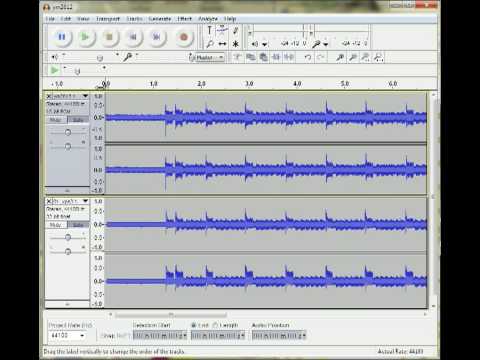Skip to start of the project
The height and width of the screenshot is (360, 480).
[x=133, y=37]
